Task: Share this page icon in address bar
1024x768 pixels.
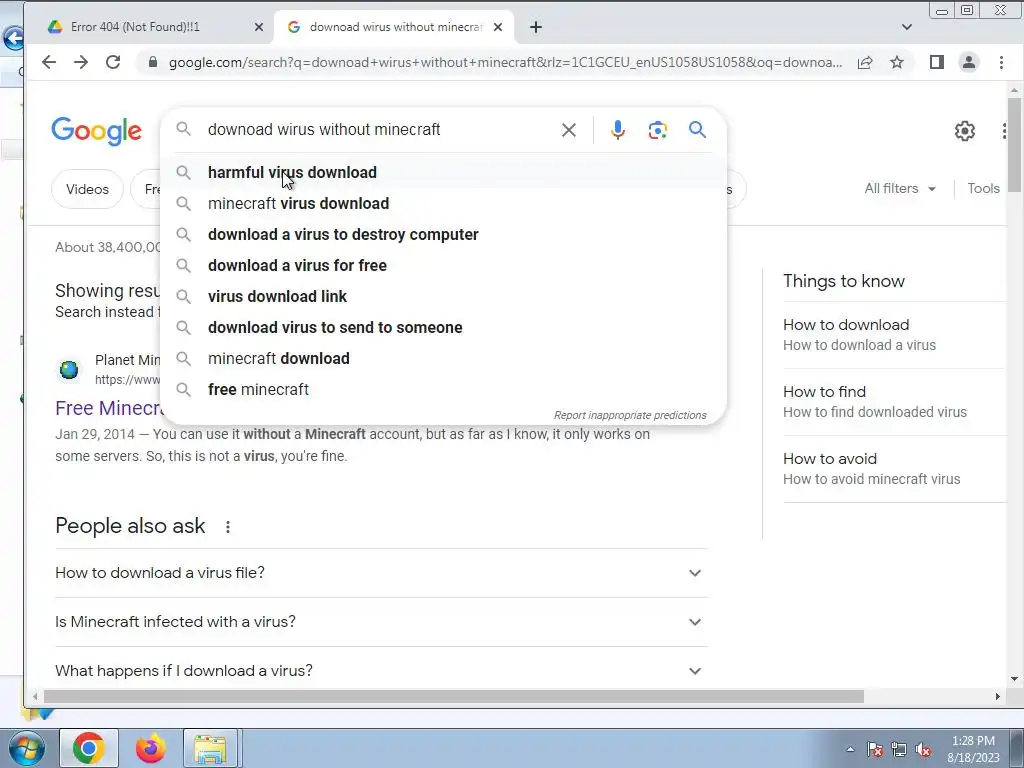Action: click(x=865, y=62)
